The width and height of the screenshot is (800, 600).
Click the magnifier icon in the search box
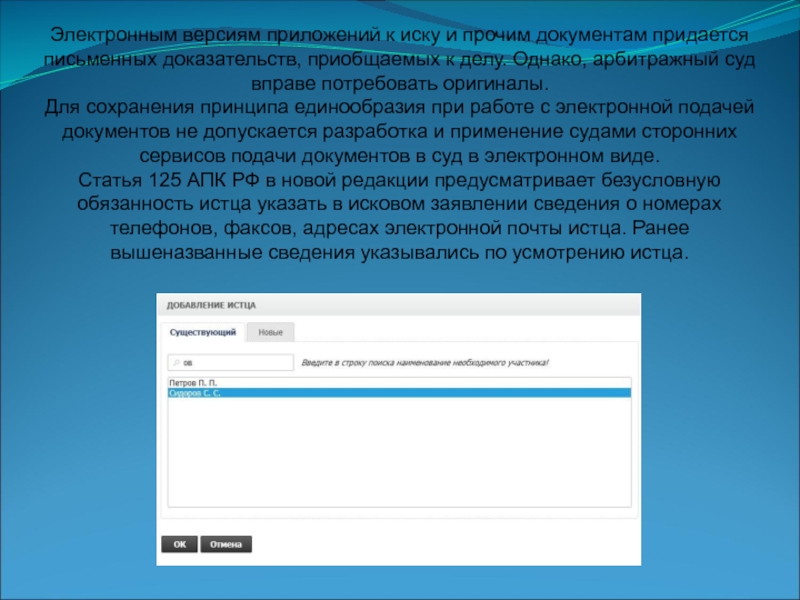coord(175,363)
